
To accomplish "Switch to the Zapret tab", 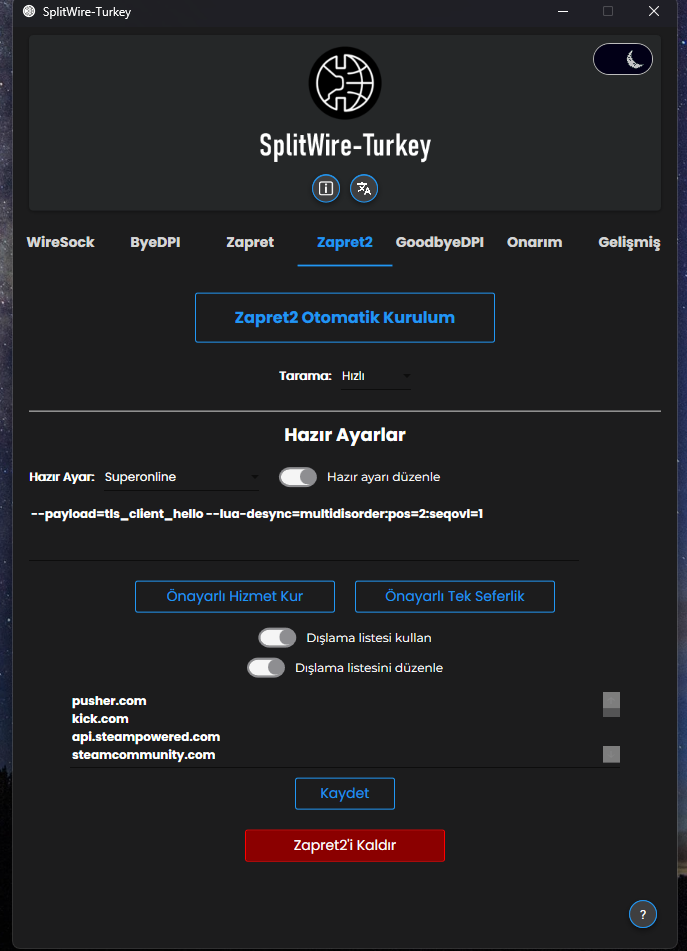I will tap(250, 242).
